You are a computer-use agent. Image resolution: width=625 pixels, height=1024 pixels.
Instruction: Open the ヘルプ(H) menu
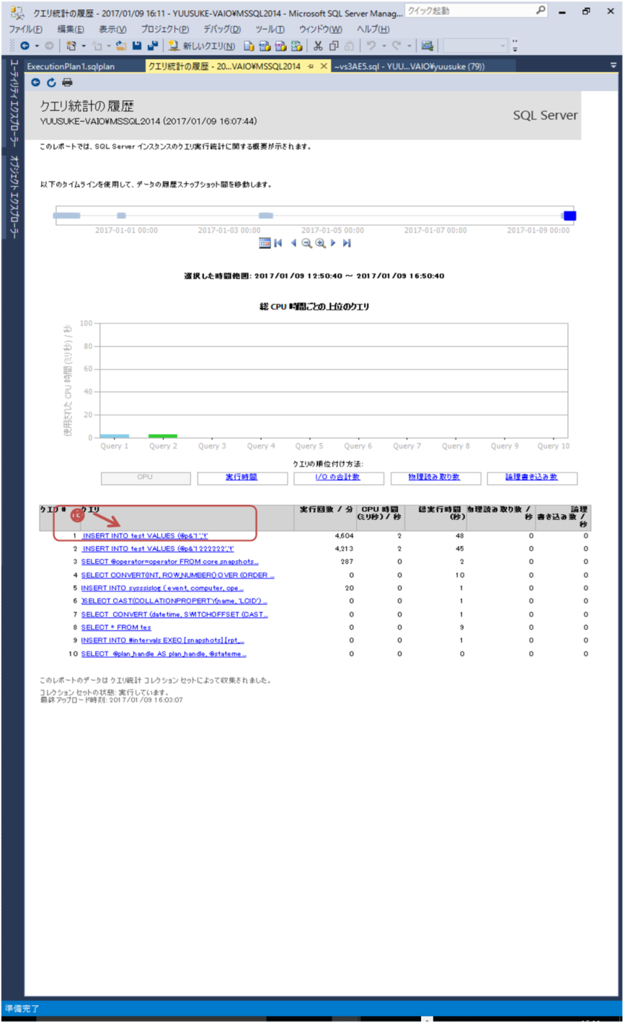(373, 29)
